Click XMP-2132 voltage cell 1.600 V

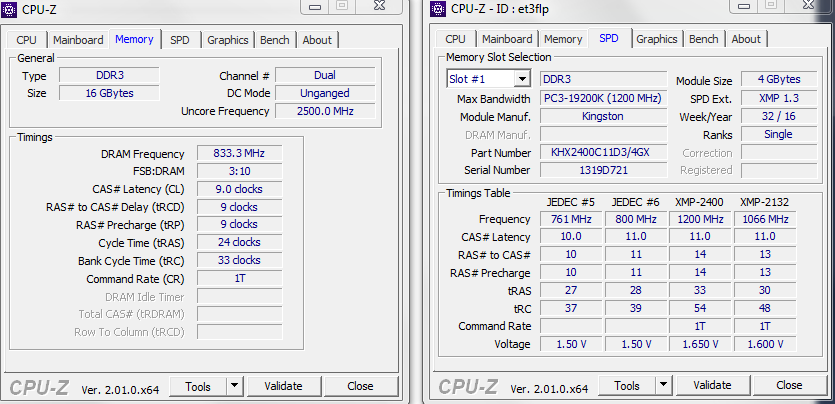[765, 344]
